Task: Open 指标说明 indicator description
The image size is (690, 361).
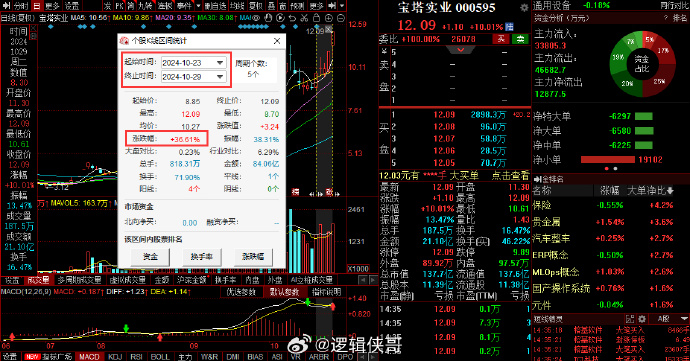Action: (326, 292)
